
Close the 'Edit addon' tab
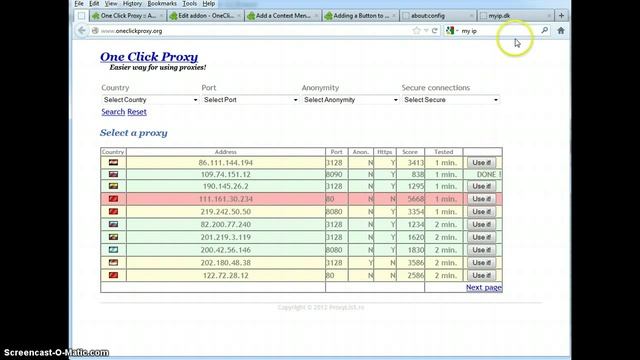[239, 16]
